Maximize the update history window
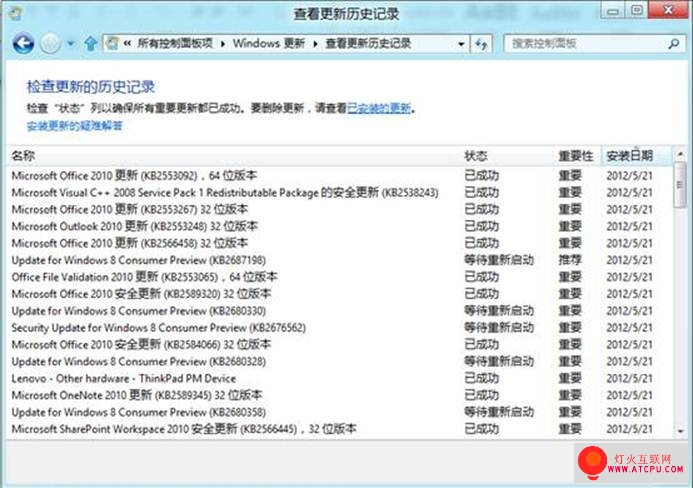The width and height of the screenshot is (693, 488). 636,11
